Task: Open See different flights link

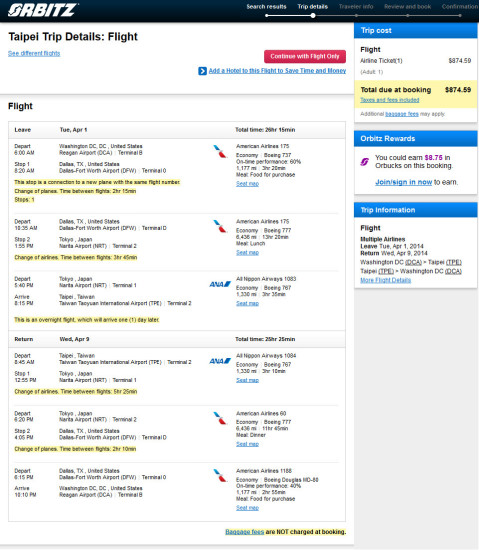Action: point(34,53)
